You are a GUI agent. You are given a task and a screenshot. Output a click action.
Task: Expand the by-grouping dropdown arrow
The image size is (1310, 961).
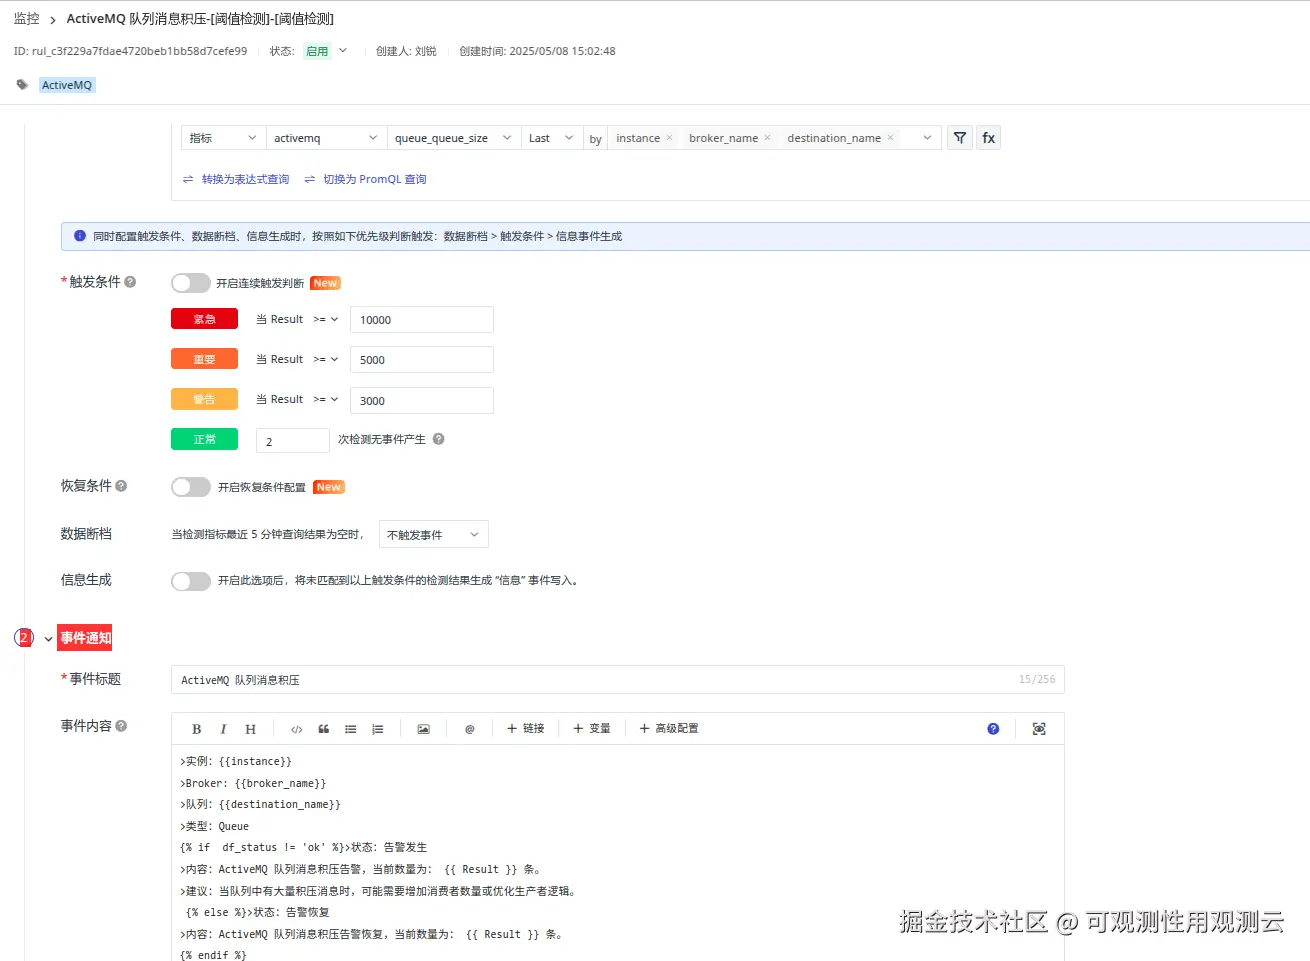[927, 138]
